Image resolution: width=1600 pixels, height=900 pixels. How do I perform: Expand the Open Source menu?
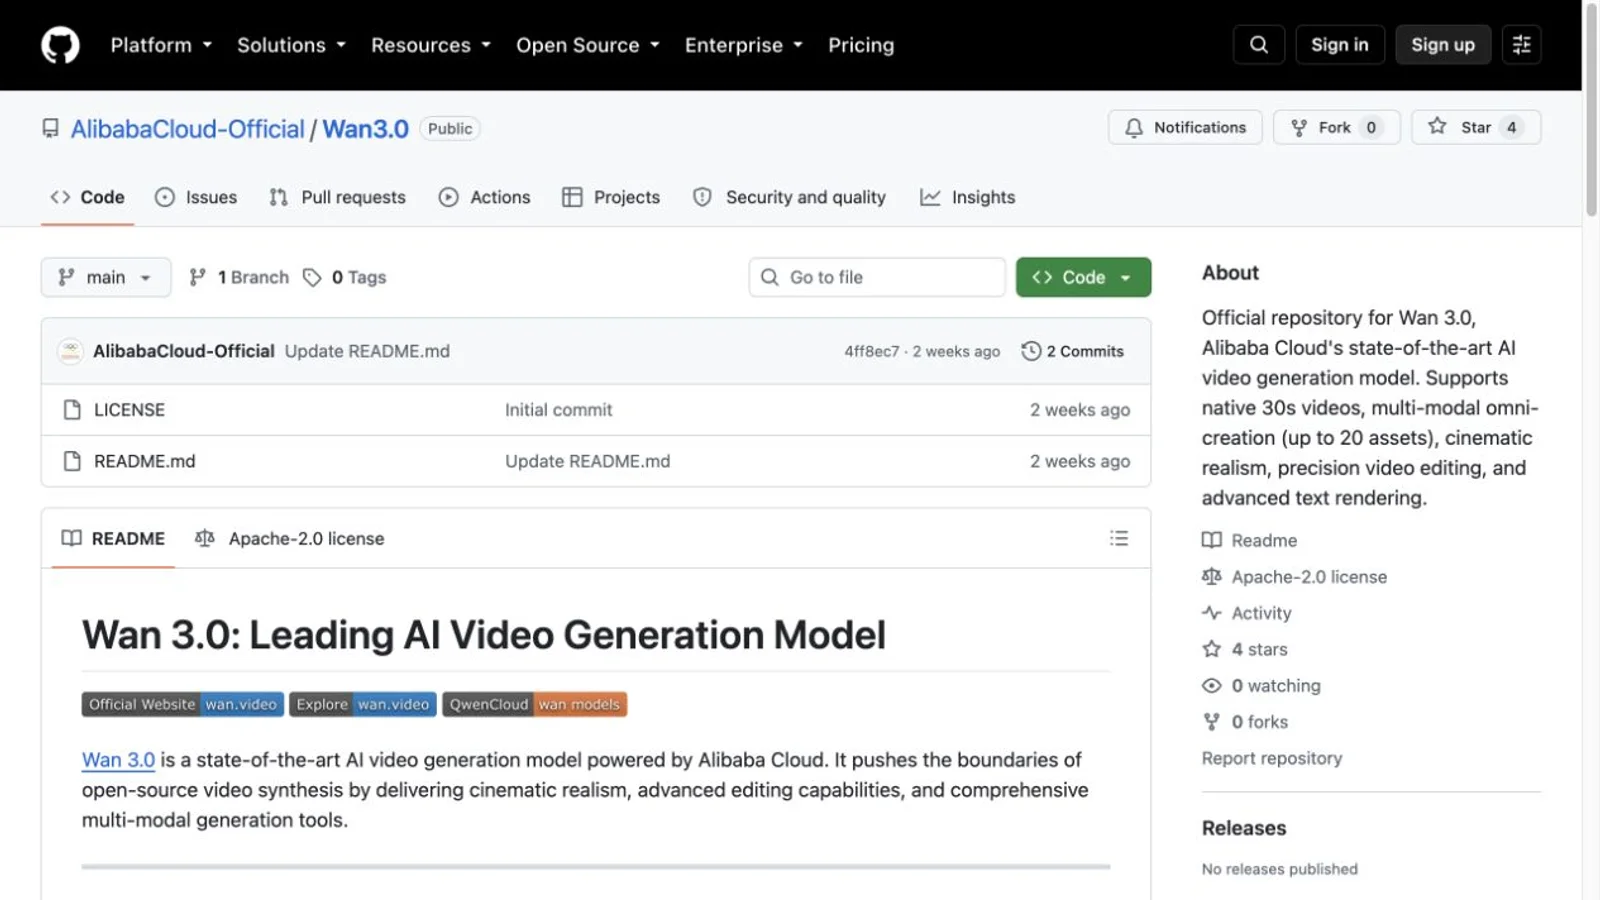click(x=588, y=45)
